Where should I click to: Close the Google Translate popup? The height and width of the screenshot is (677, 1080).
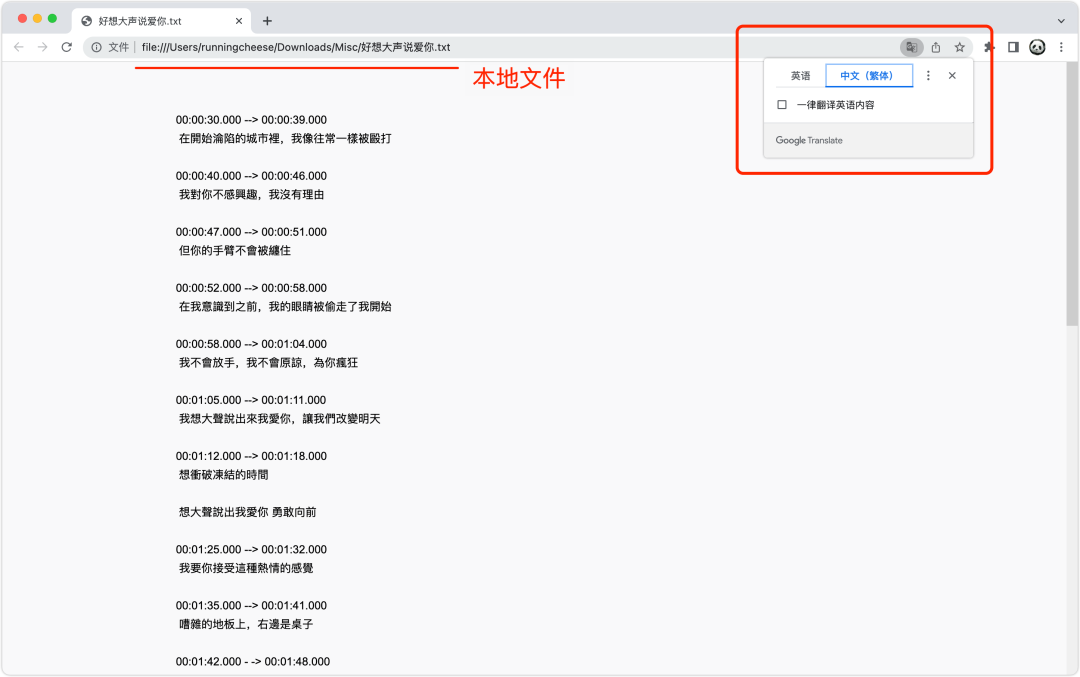[952, 76]
